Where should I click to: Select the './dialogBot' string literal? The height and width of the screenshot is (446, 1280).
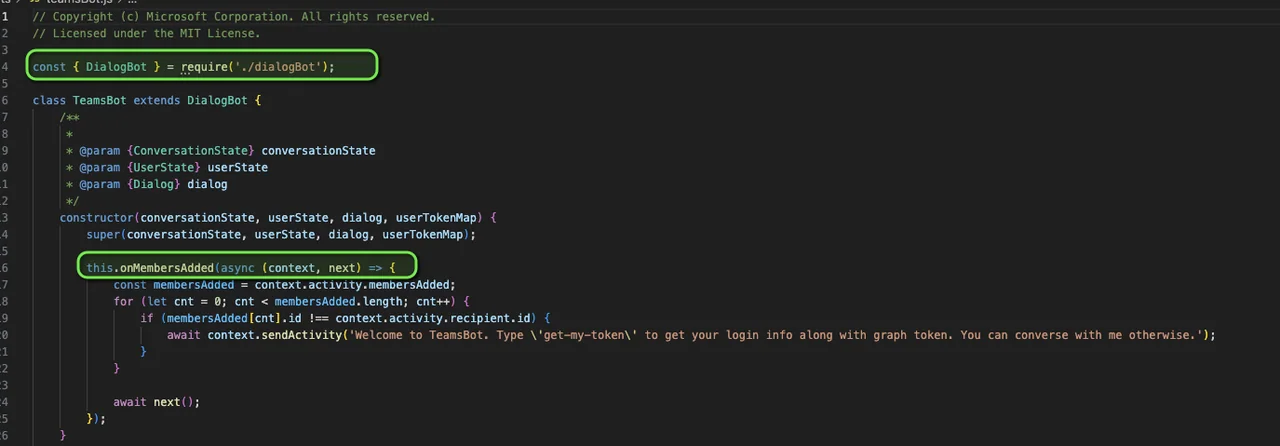[281, 67]
